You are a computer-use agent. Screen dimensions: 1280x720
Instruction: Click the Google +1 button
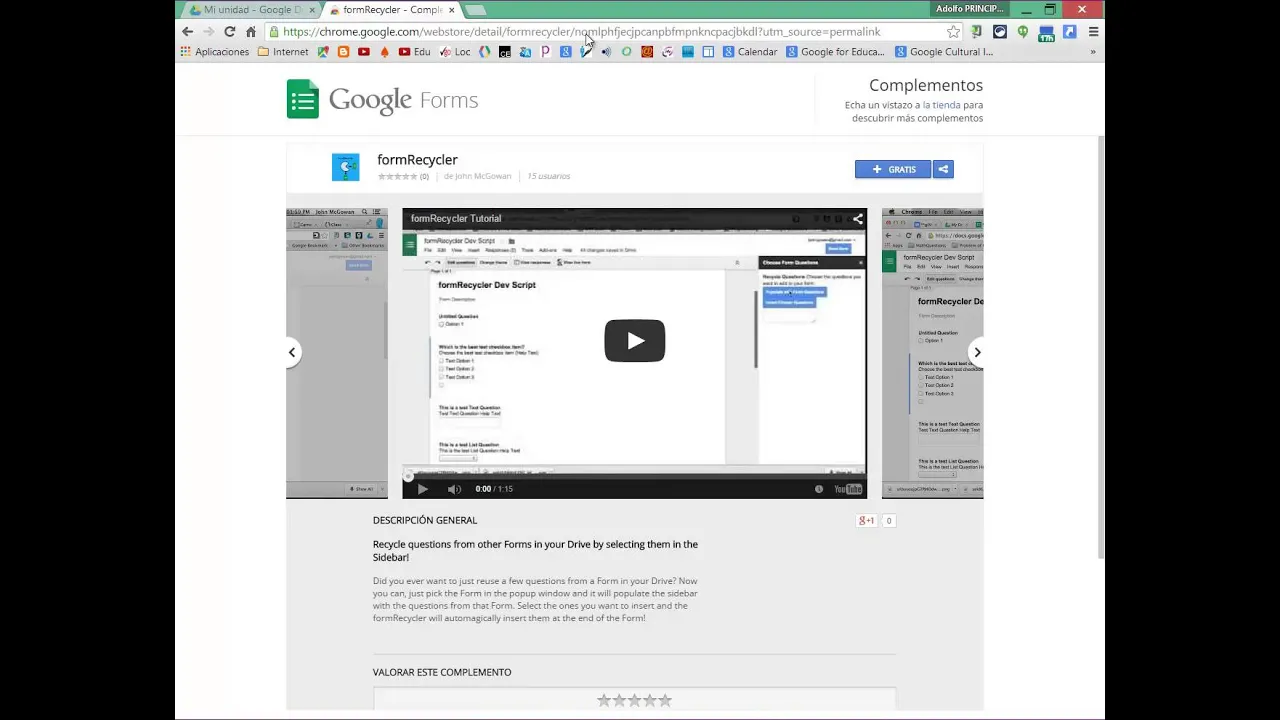click(867, 521)
